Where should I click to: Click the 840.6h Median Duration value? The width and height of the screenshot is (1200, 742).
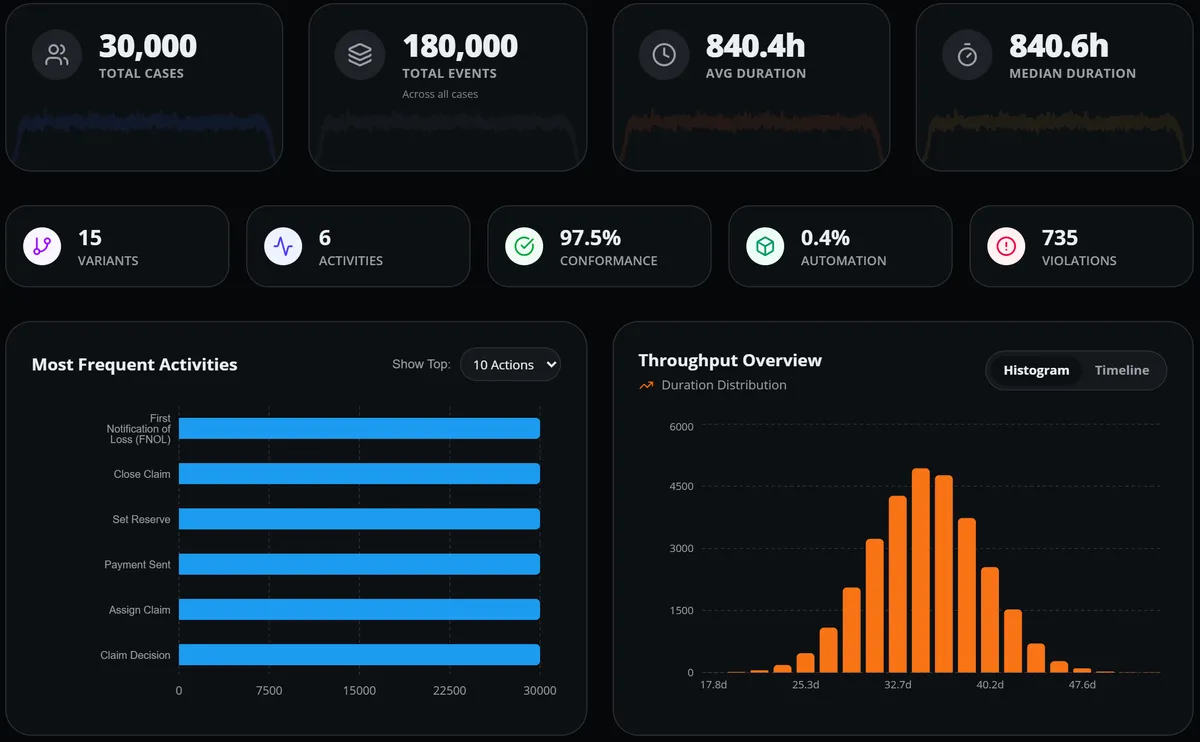tap(1059, 46)
